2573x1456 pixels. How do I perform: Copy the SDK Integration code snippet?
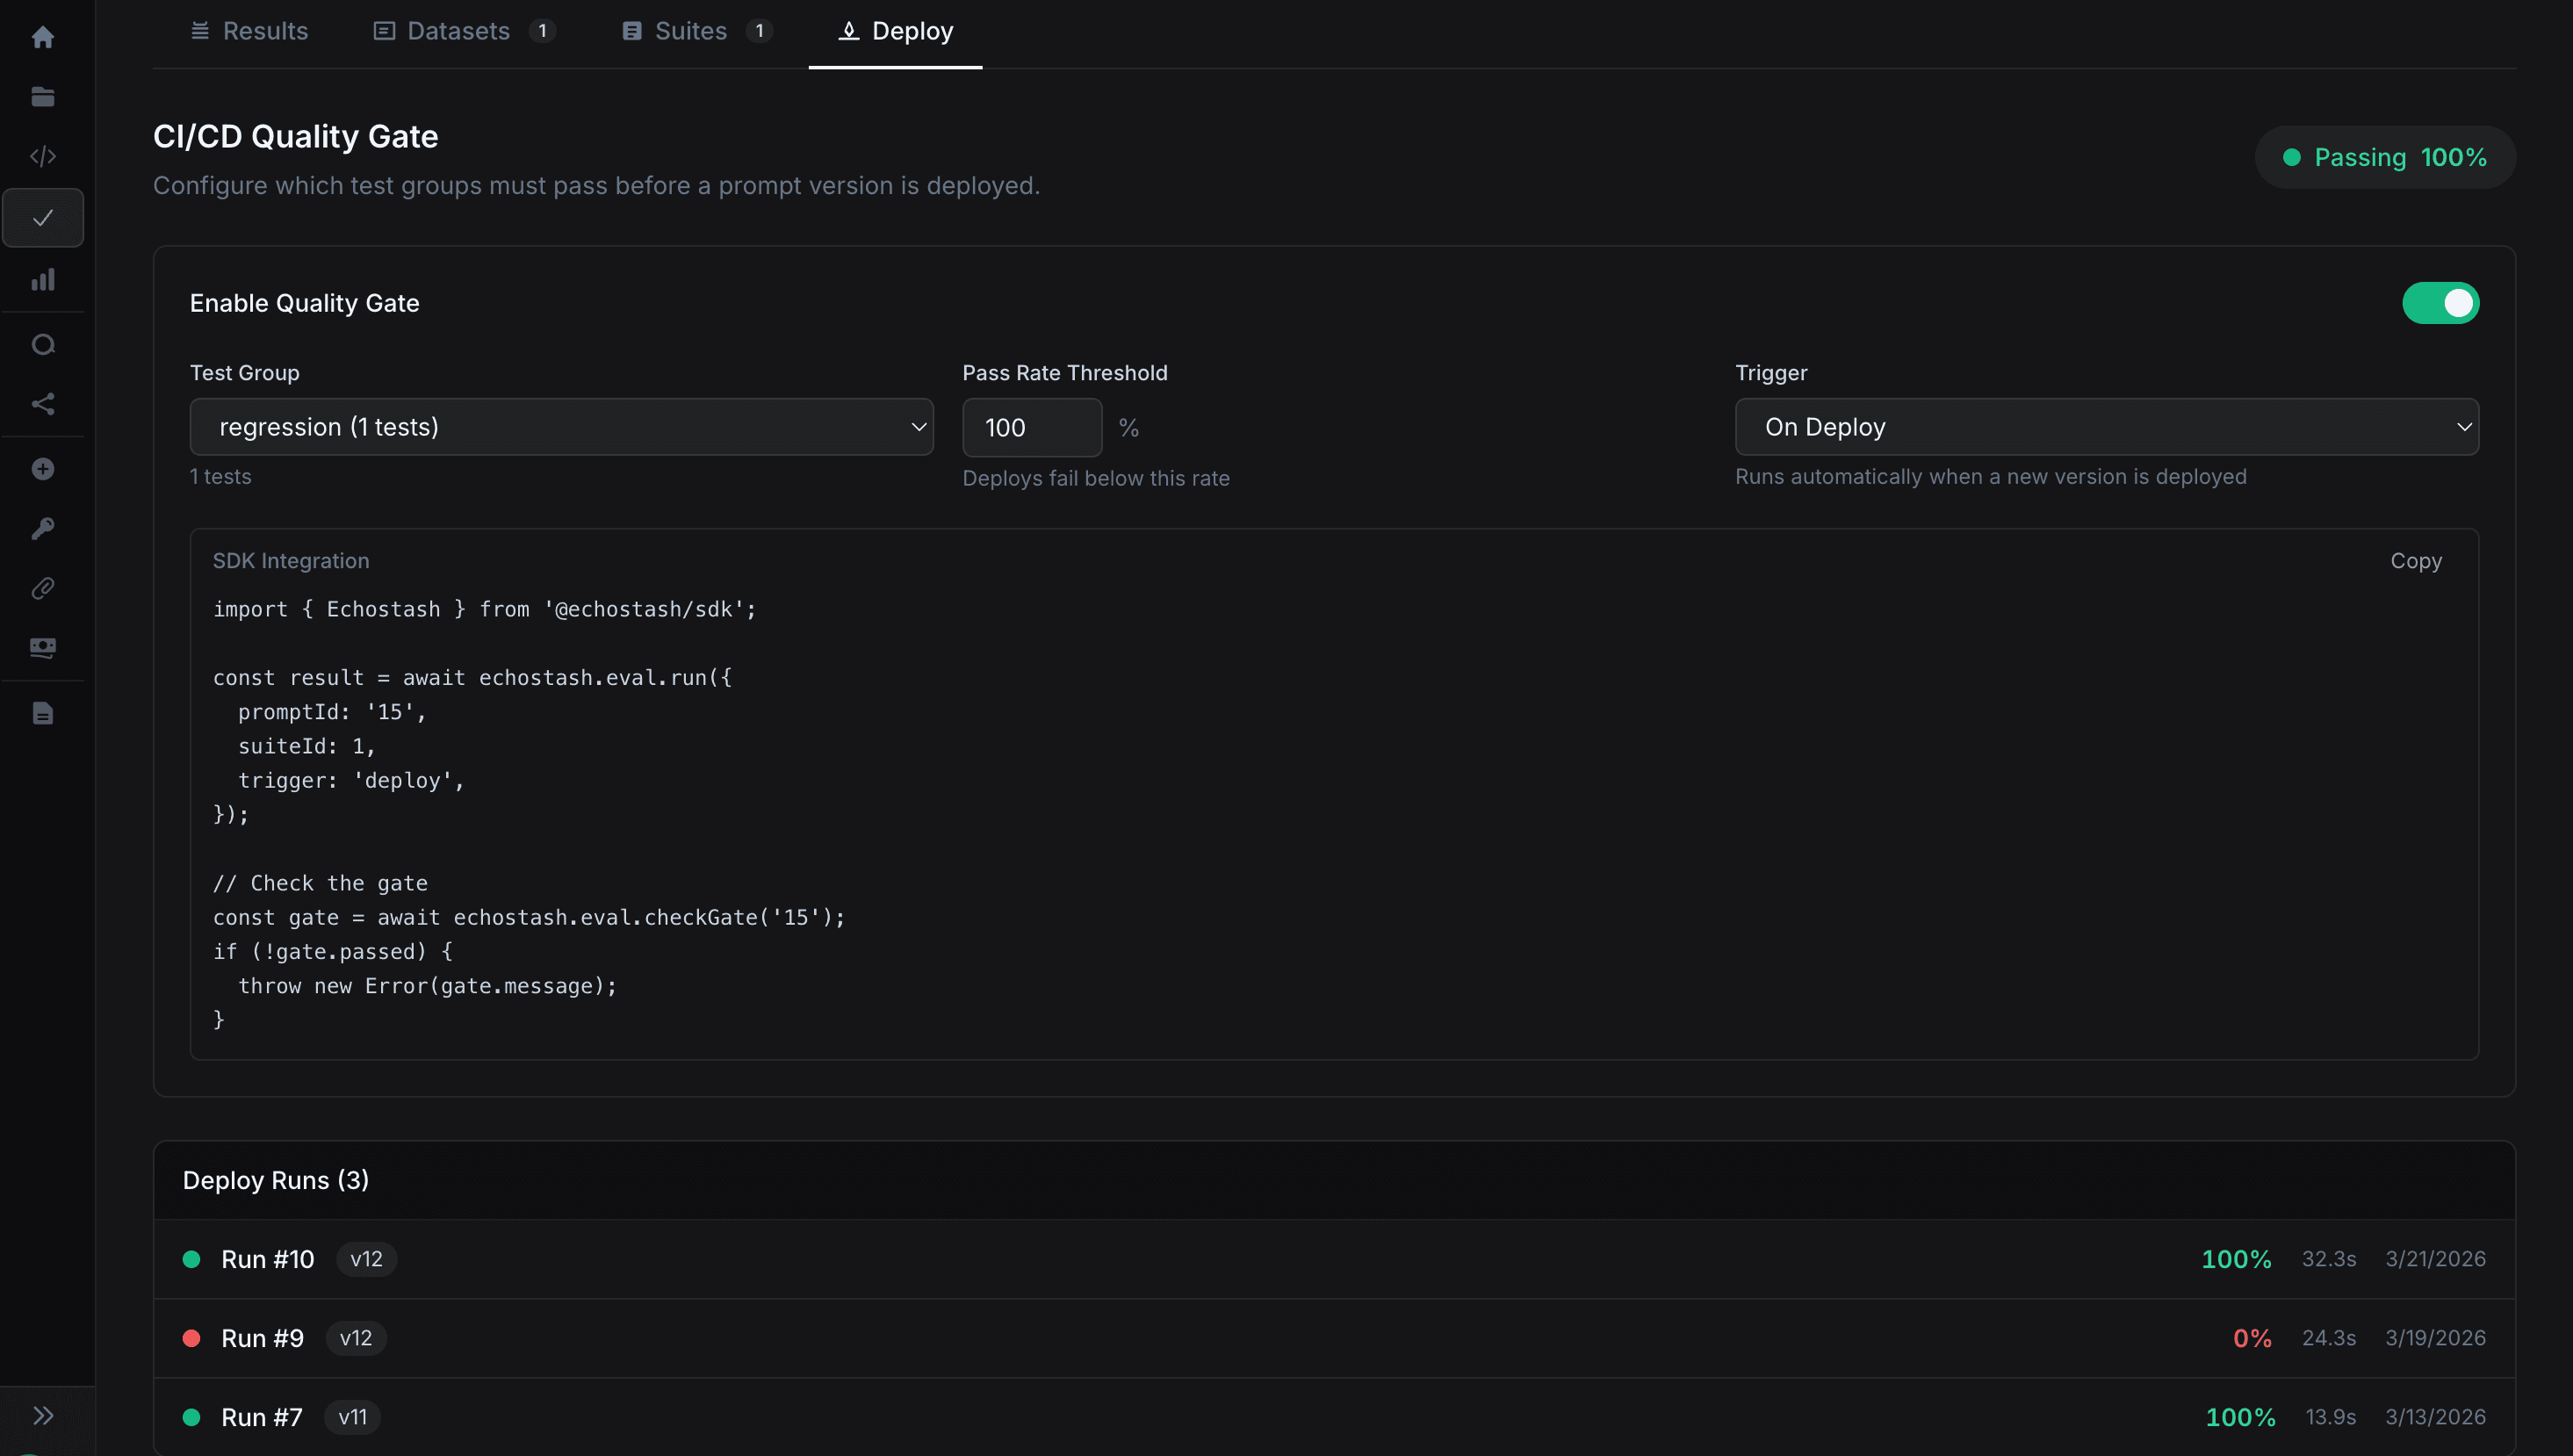click(x=2415, y=561)
